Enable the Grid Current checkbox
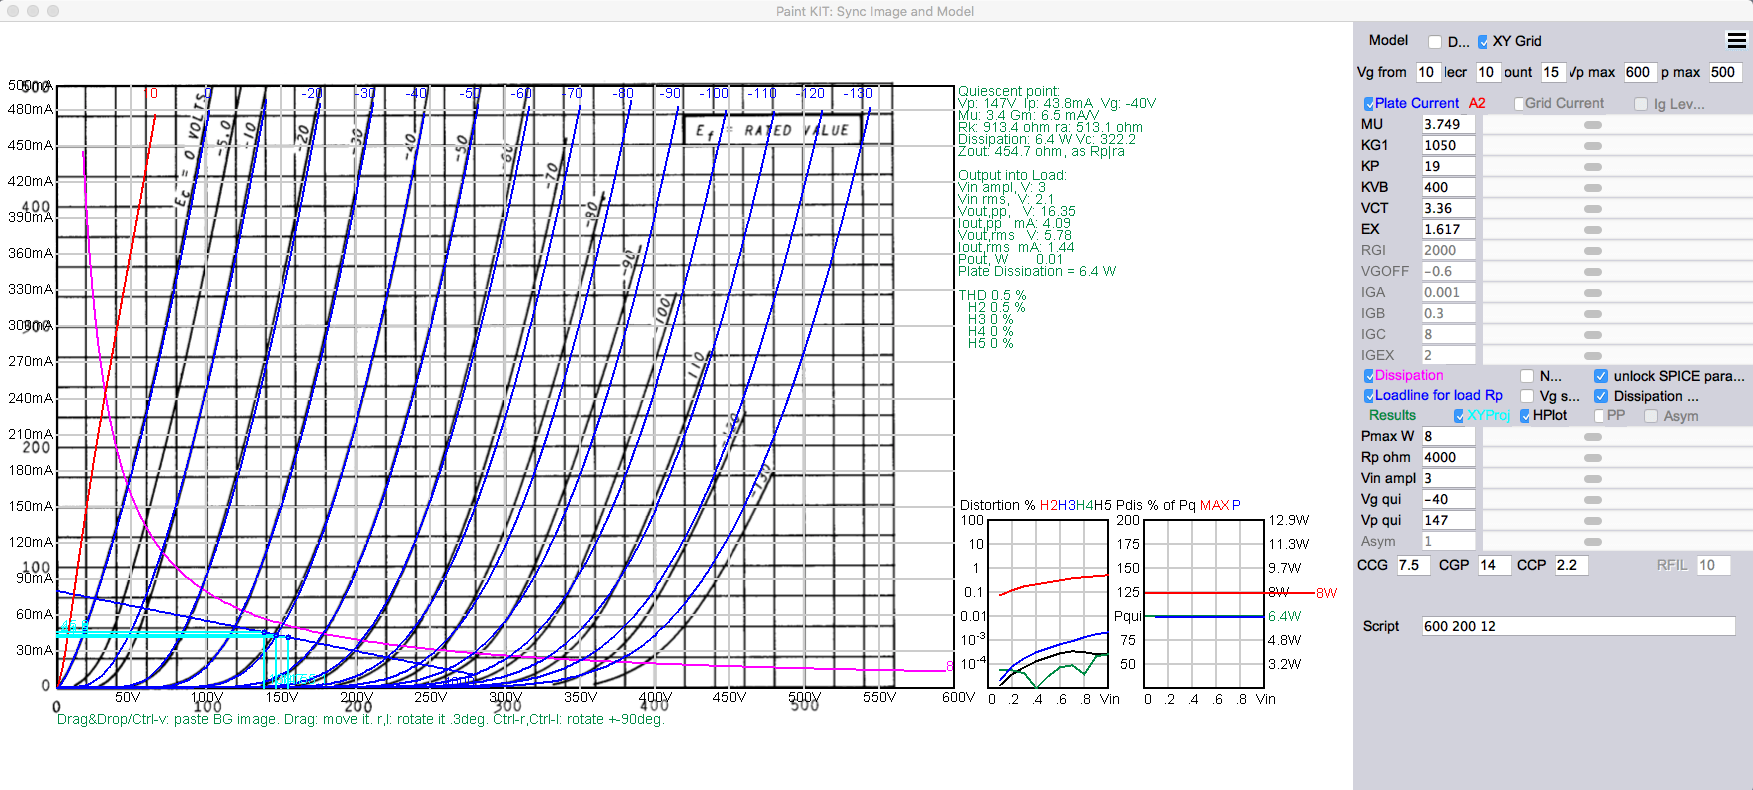The image size is (1753, 790). [1519, 104]
